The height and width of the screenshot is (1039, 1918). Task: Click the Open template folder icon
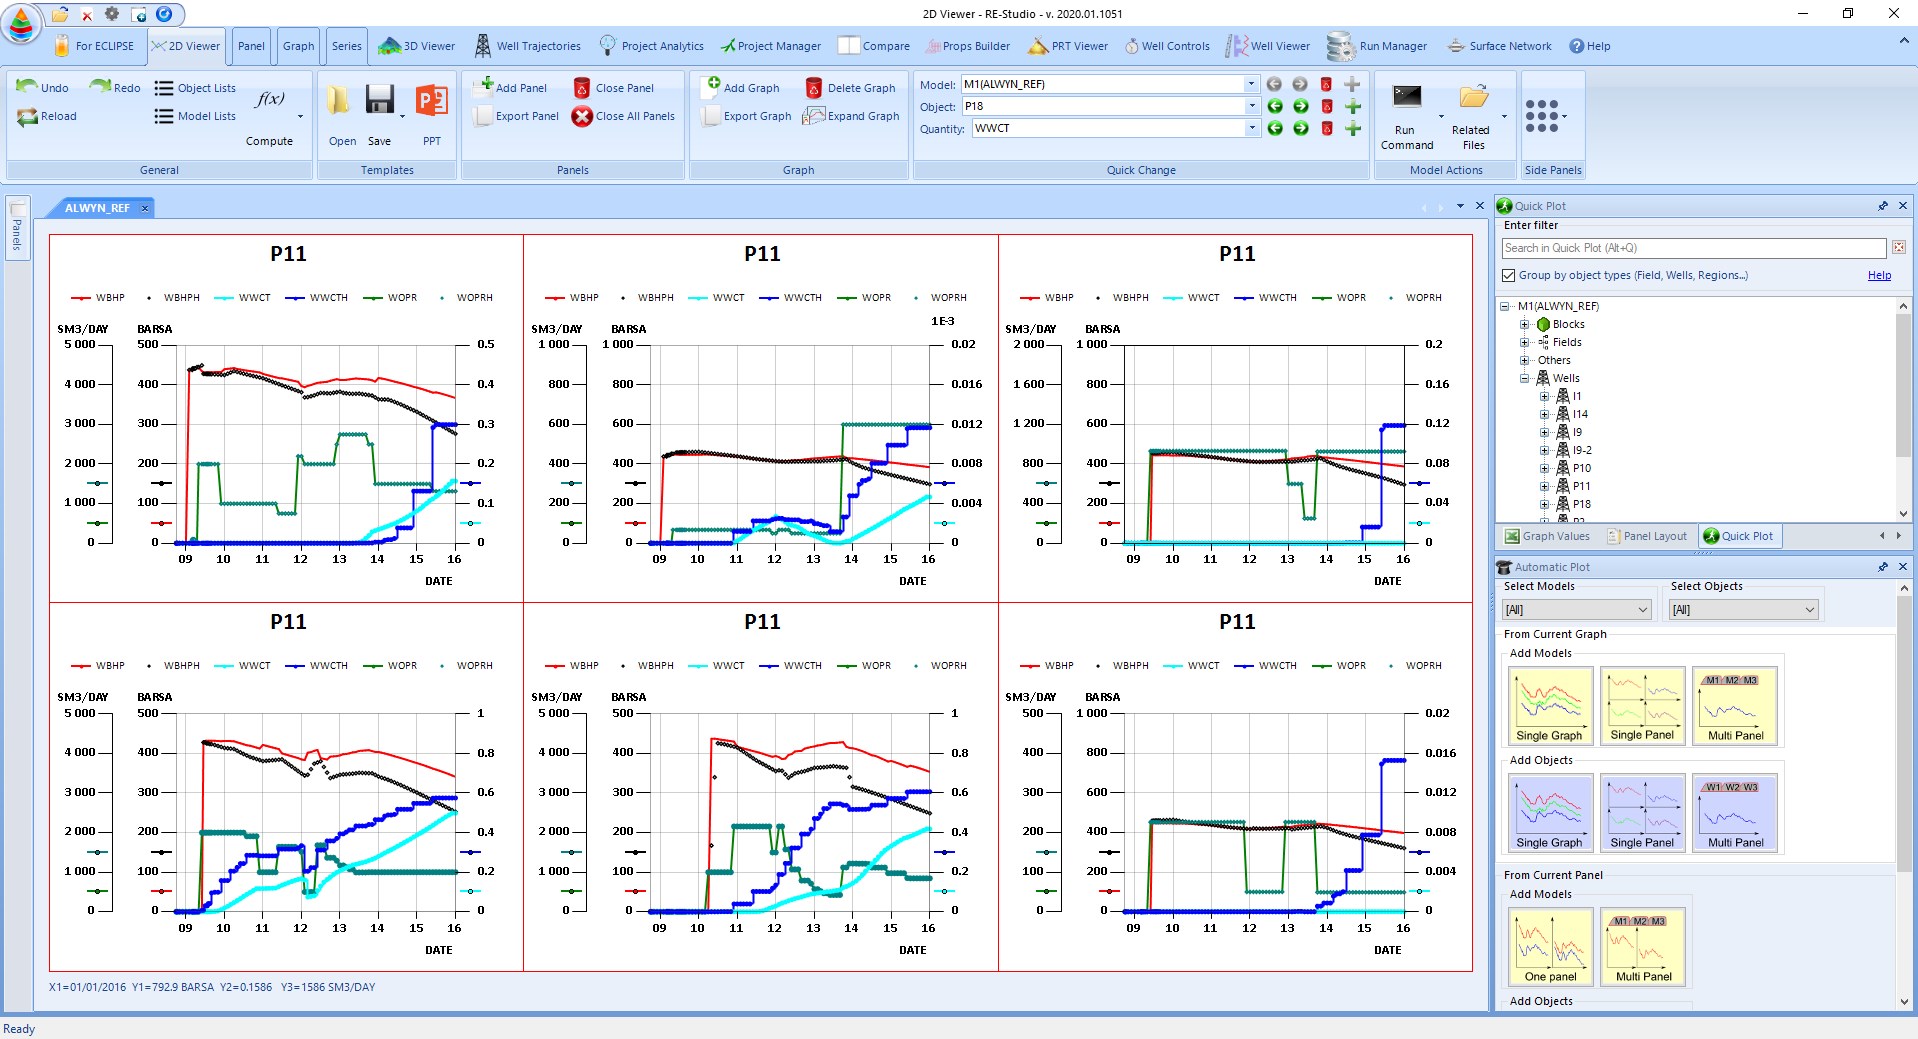tap(340, 99)
